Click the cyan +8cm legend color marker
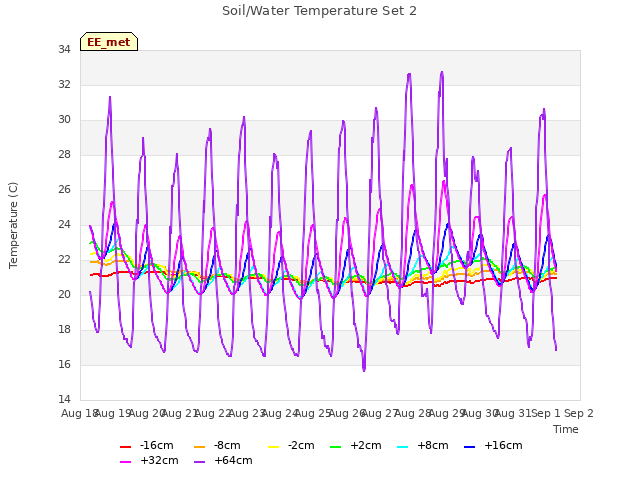 pyautogui.click(x=402, y=447)
